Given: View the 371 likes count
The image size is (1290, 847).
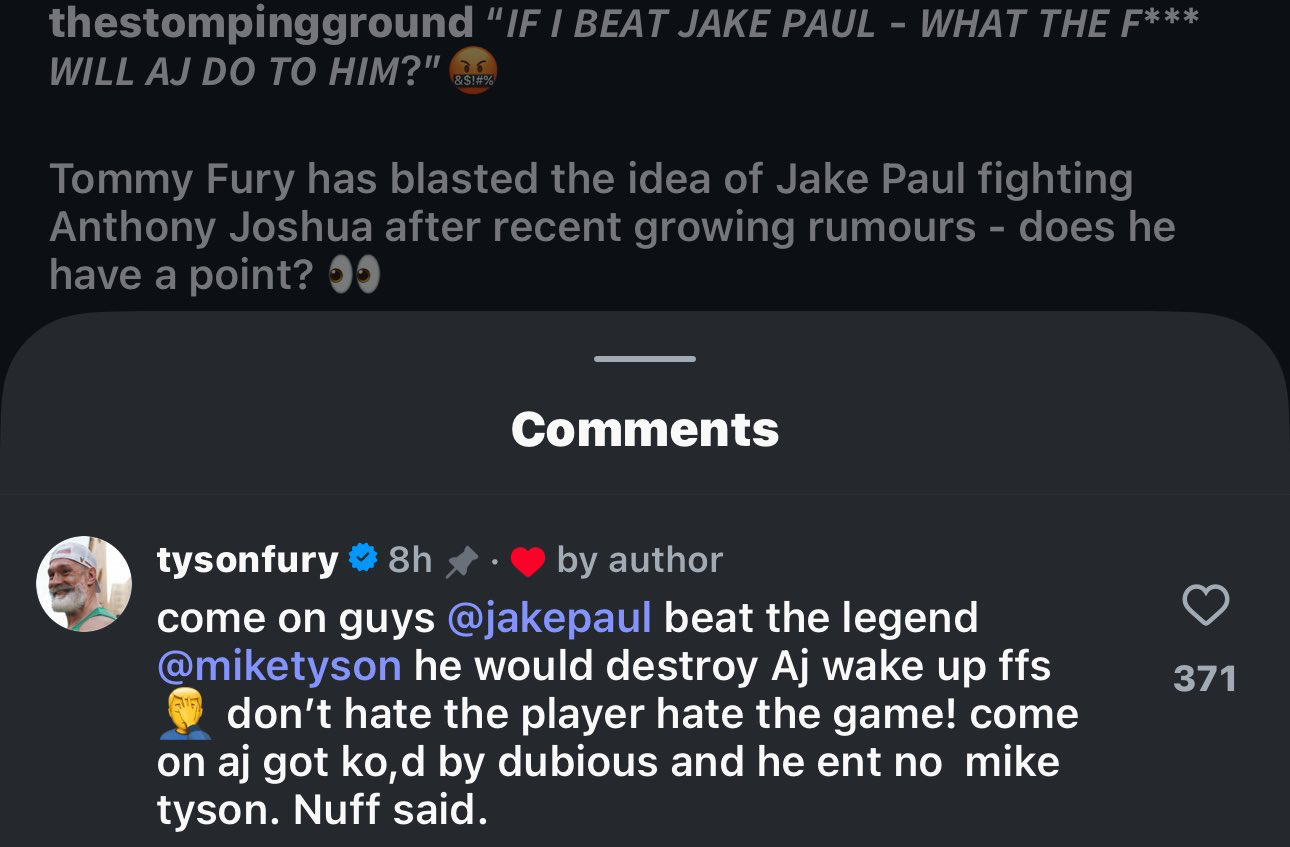Looking at the screenshot, I should 1205,679.
